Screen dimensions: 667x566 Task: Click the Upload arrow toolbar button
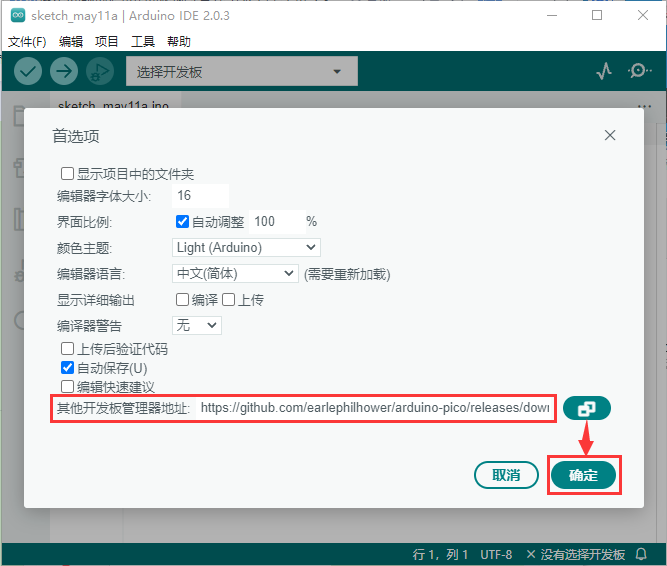click(x=64, y=71)
